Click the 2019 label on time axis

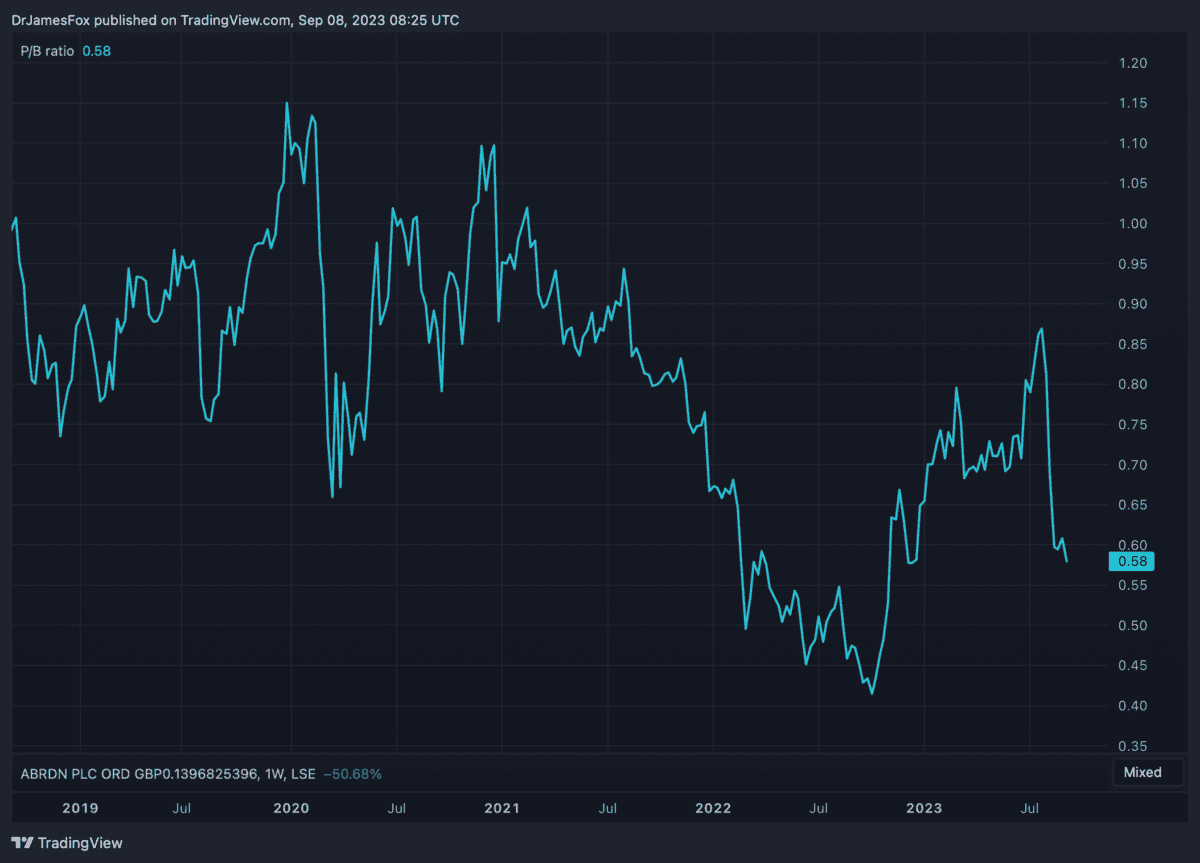click(80, 808)
